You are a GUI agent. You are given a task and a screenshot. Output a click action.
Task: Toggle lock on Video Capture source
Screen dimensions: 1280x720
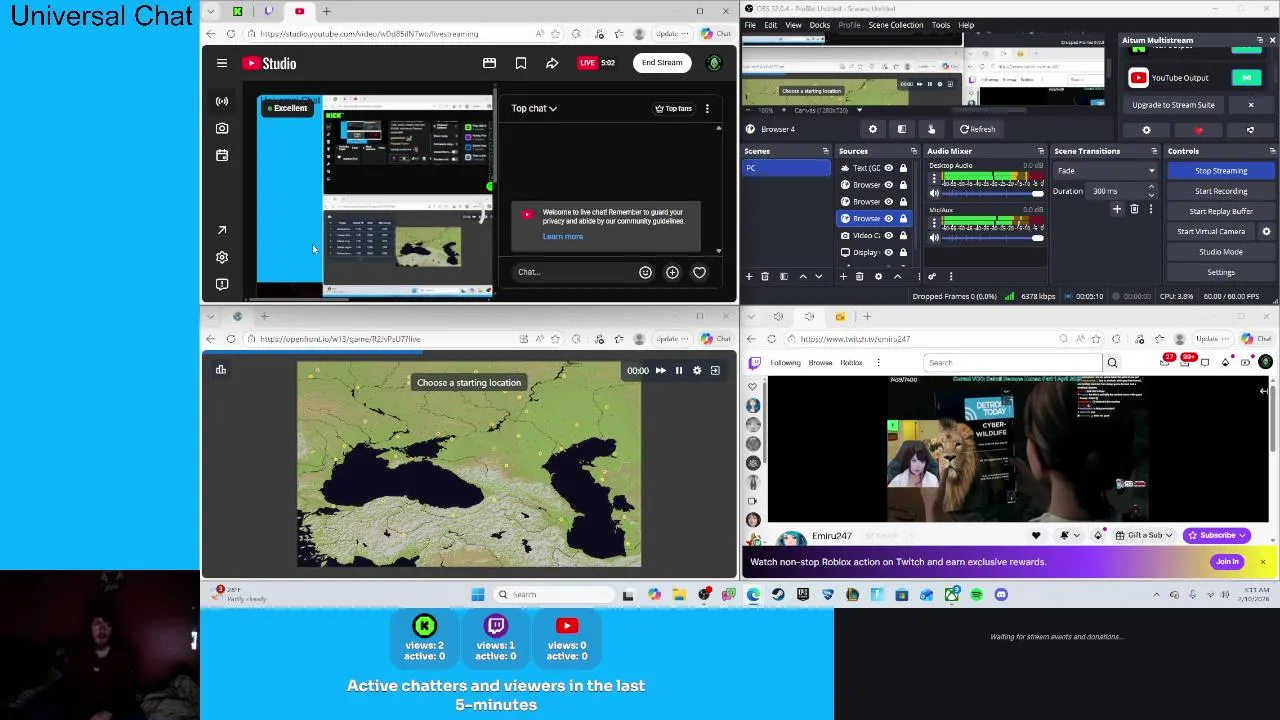pyautogui.click(x=903, y=235)
